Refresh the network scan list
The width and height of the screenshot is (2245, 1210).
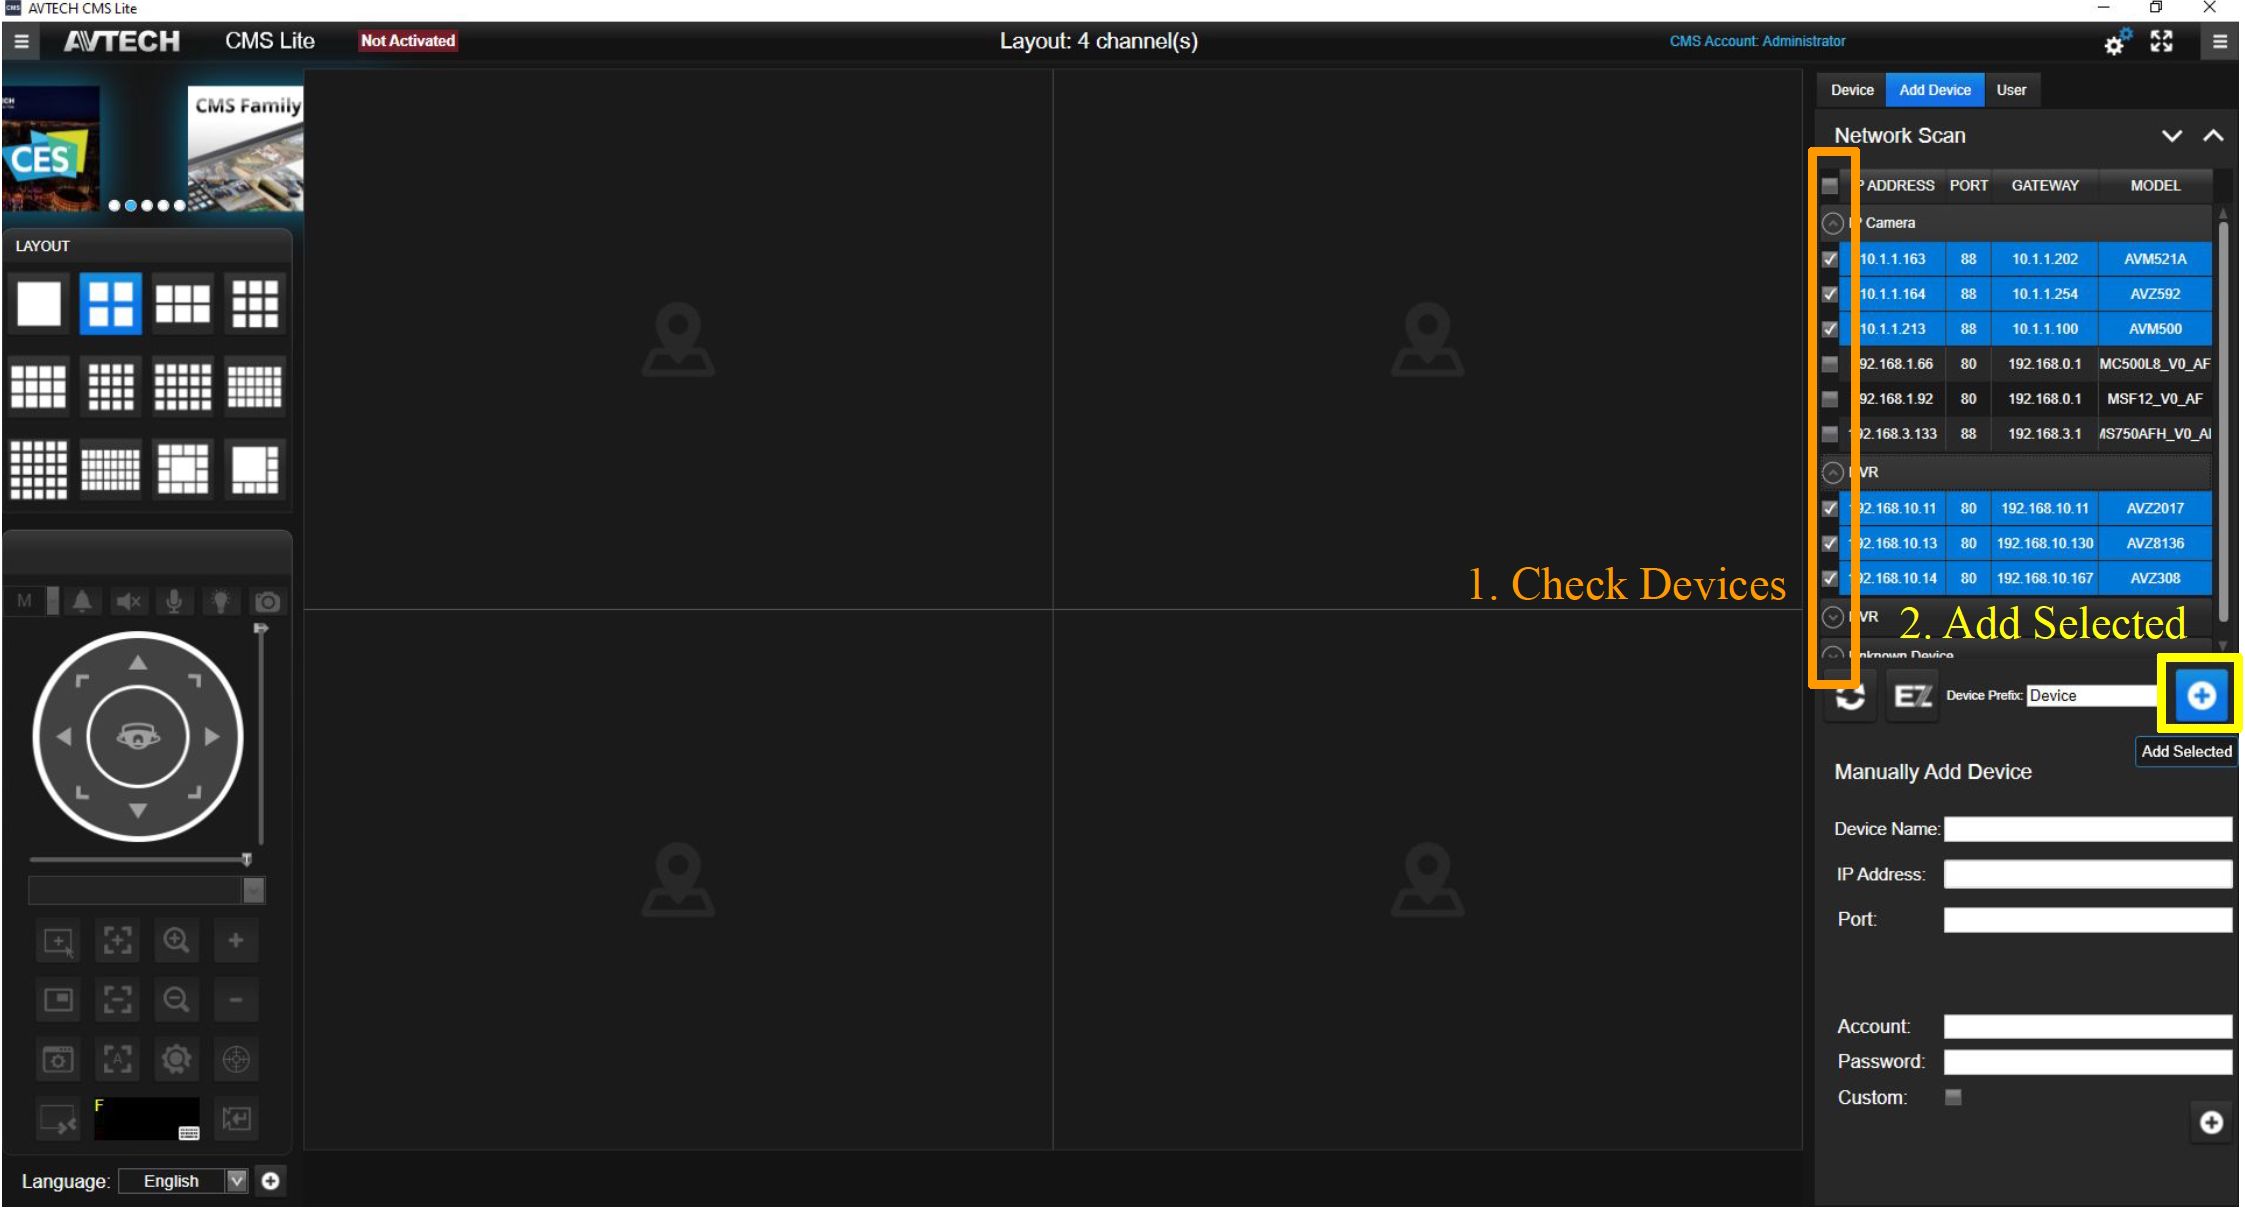1850,699
